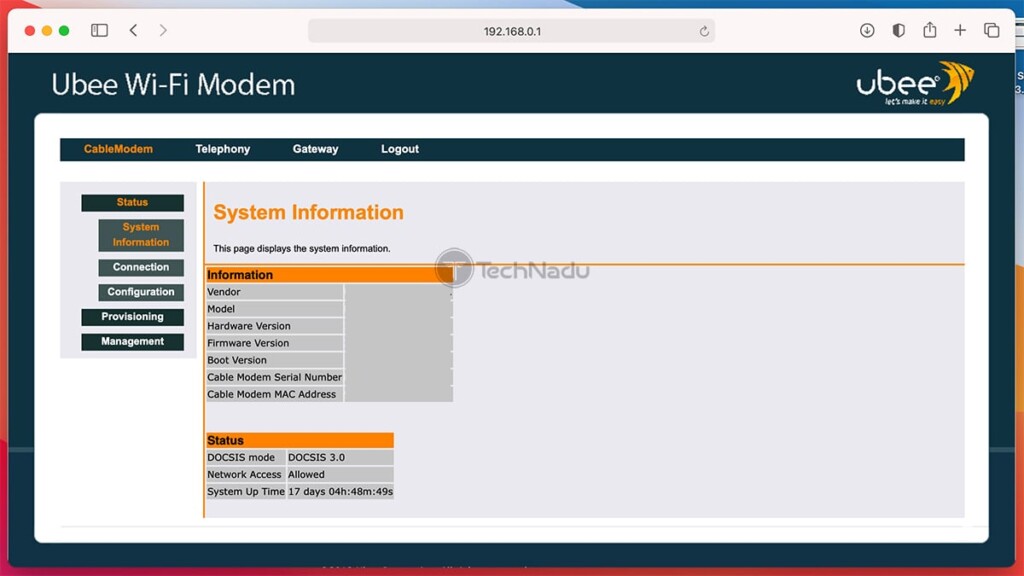Click the DOCSIS 3.0 value
The height and width of the screenshot is (576, 1024).
316,457
